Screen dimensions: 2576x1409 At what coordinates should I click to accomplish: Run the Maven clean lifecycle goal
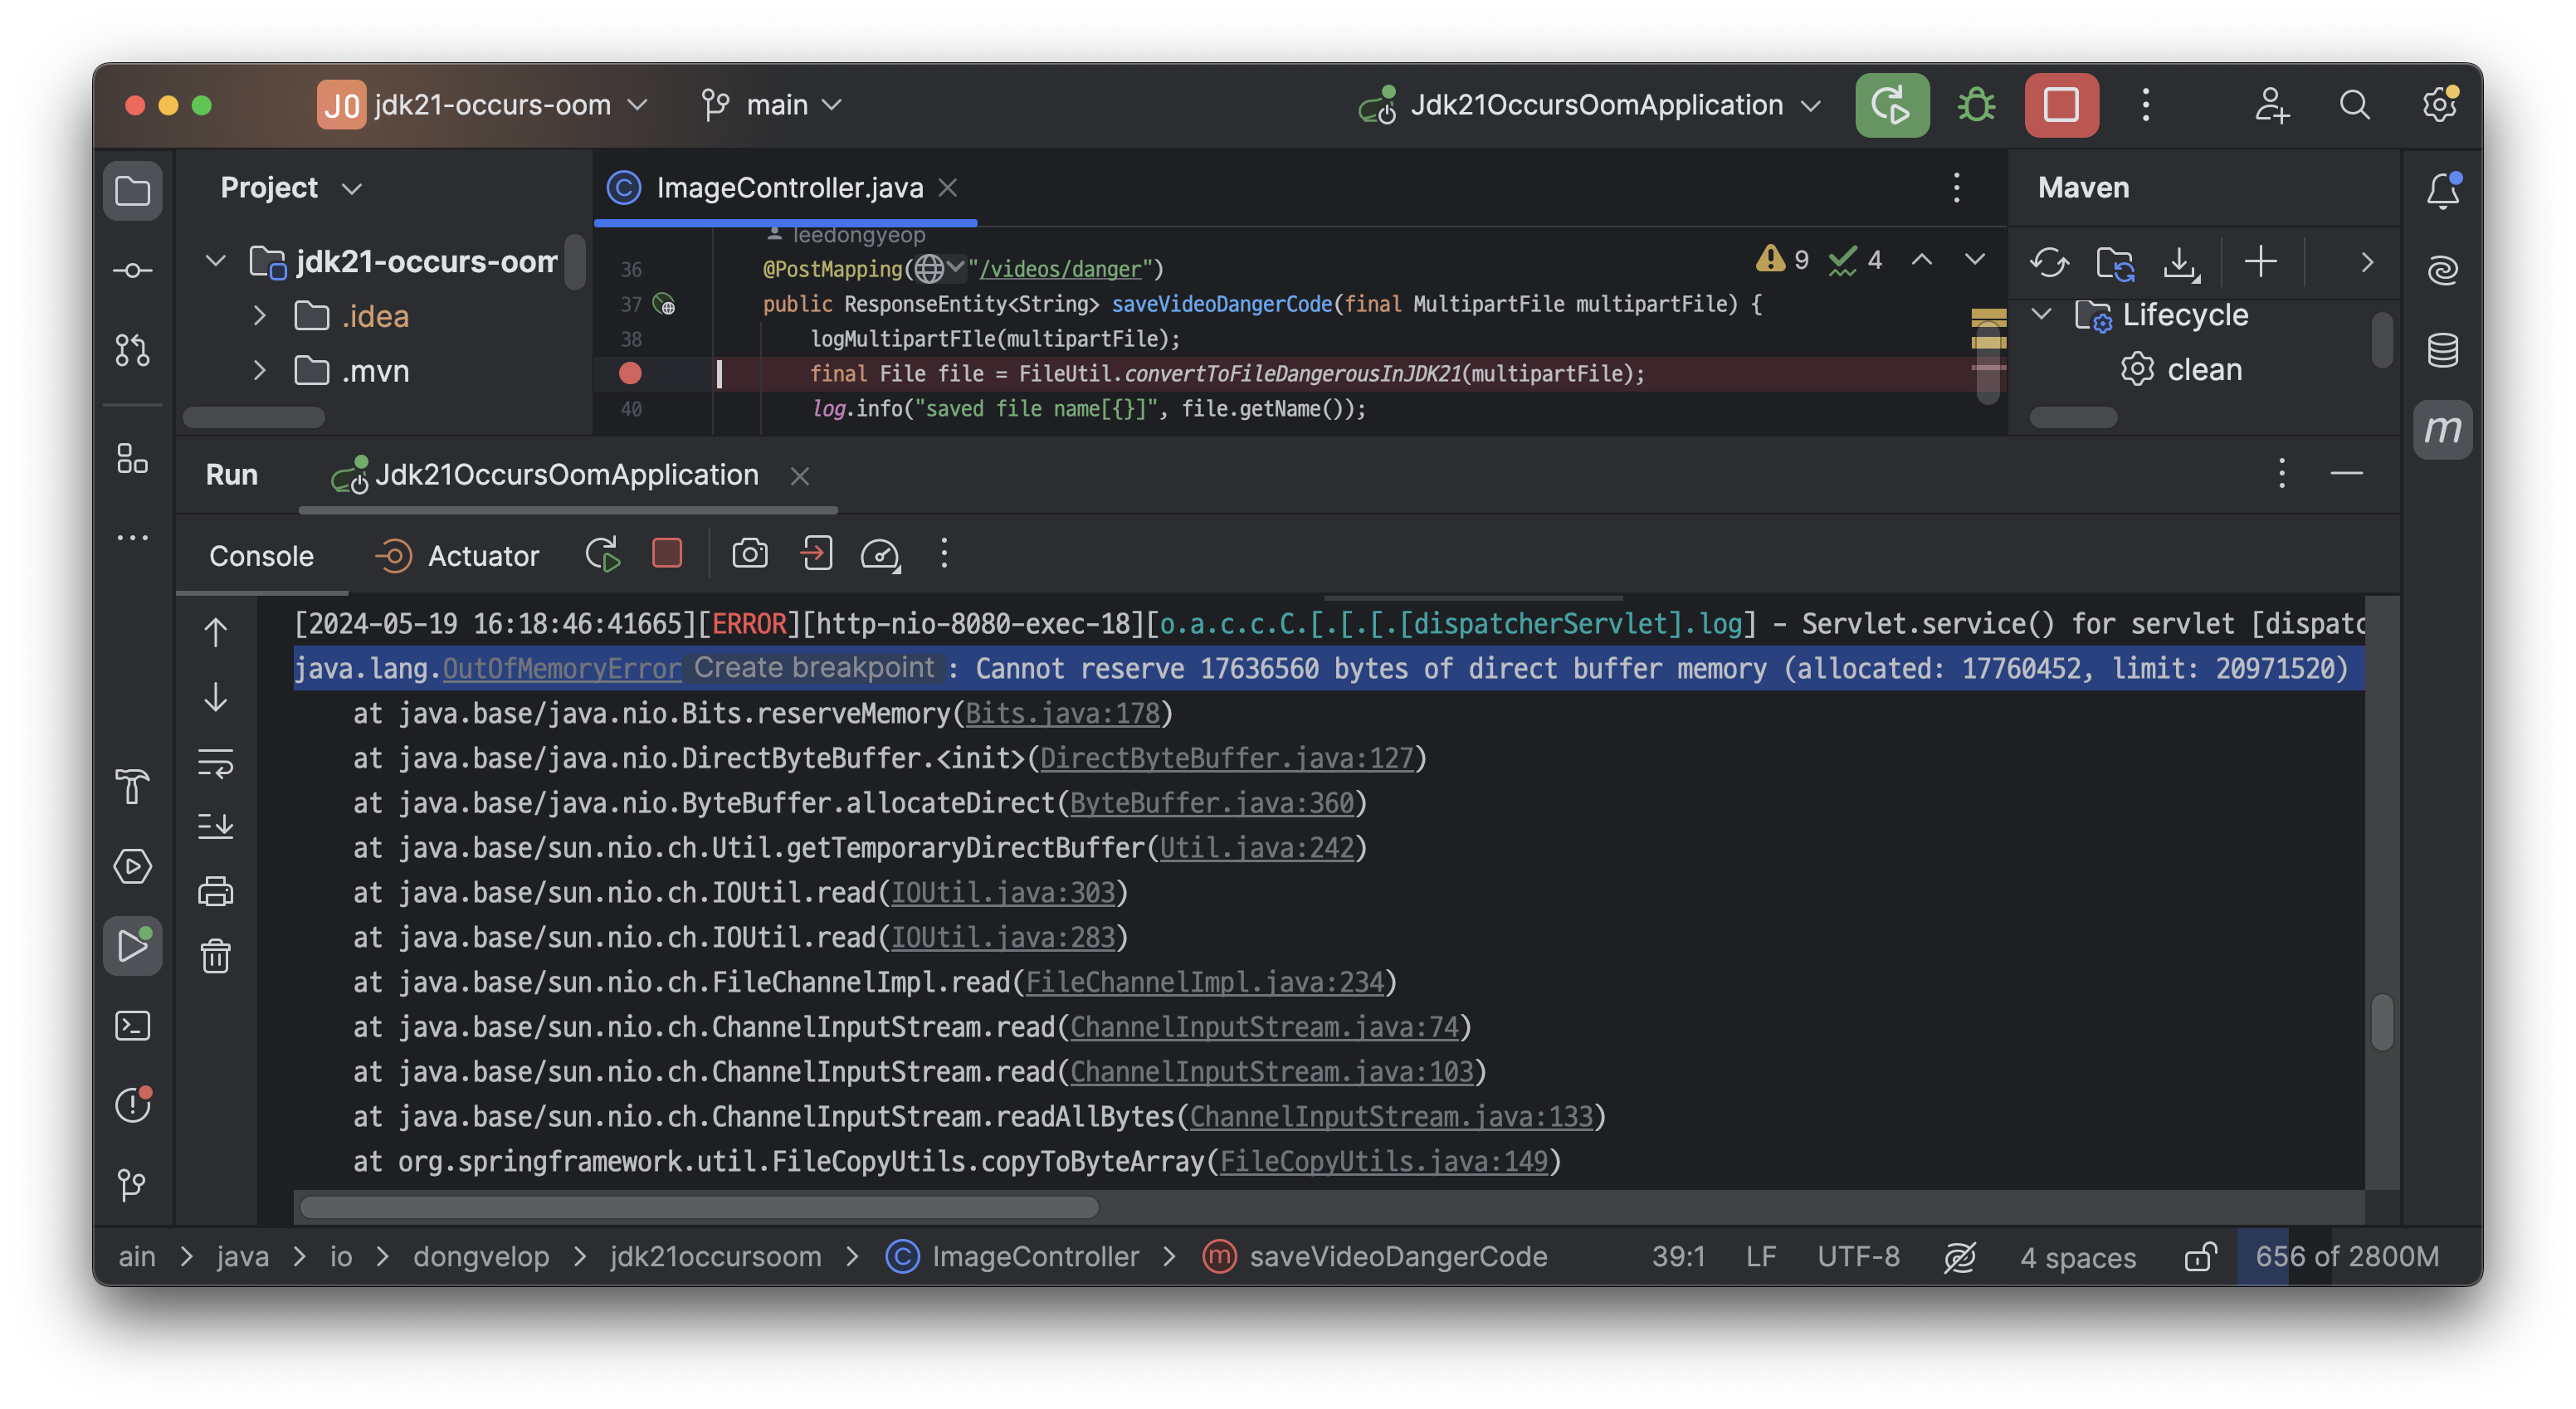click(2182, 370)
